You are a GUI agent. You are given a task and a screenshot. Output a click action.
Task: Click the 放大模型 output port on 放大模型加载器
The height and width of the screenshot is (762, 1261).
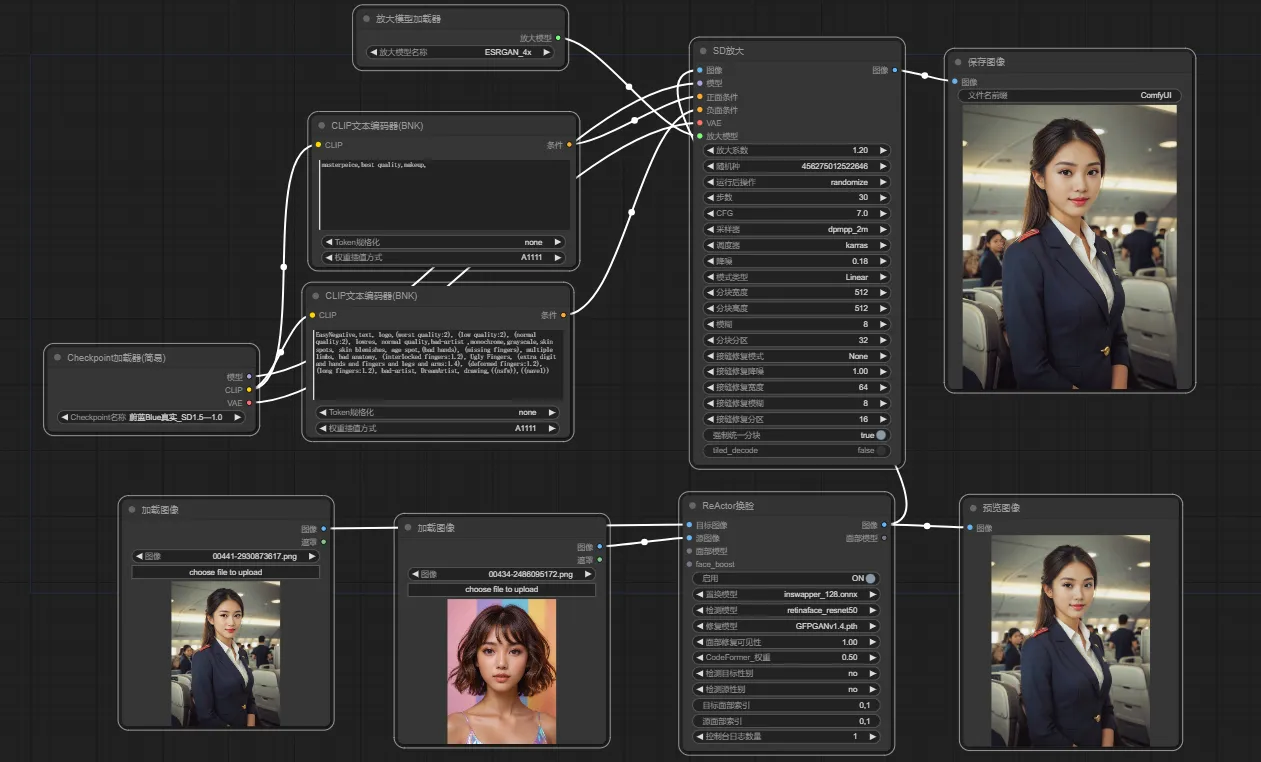coord(558,38)
